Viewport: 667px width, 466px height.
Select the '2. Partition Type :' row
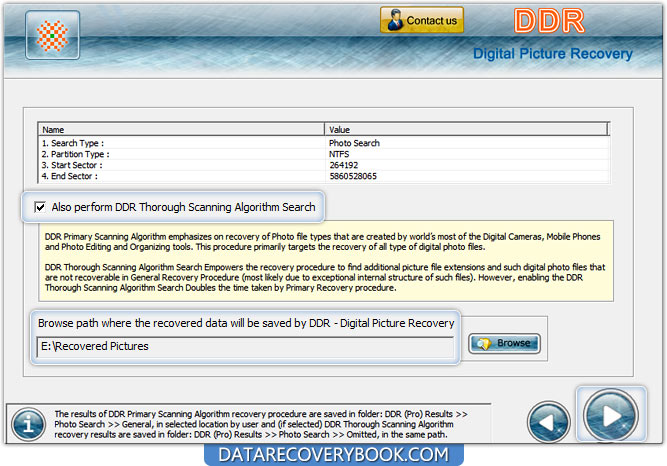coord(324,154)
